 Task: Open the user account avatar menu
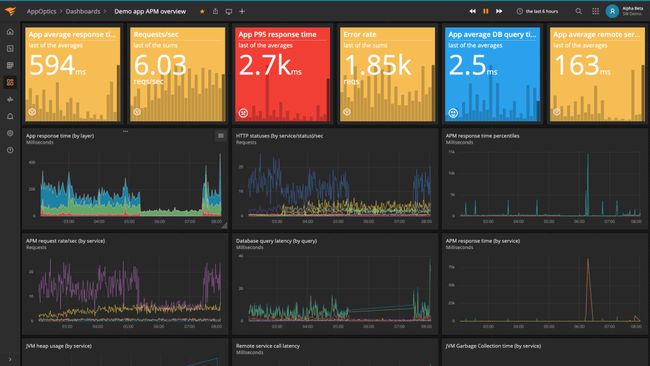(x=612, y=11)
